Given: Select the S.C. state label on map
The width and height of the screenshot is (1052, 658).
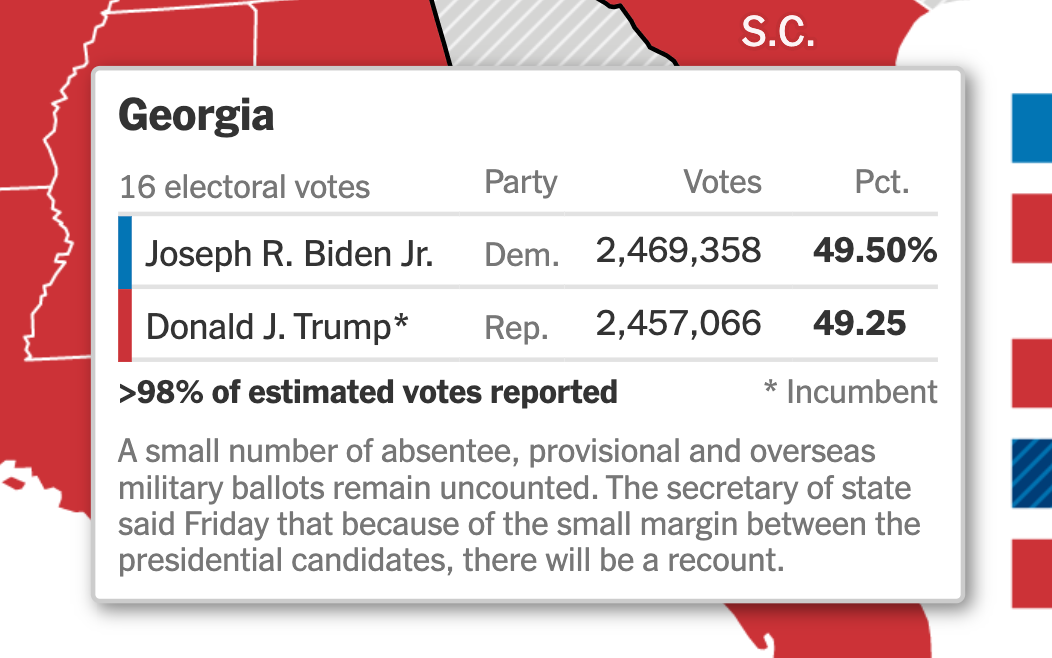Looking at the screenshot, I should pos(777,33).
